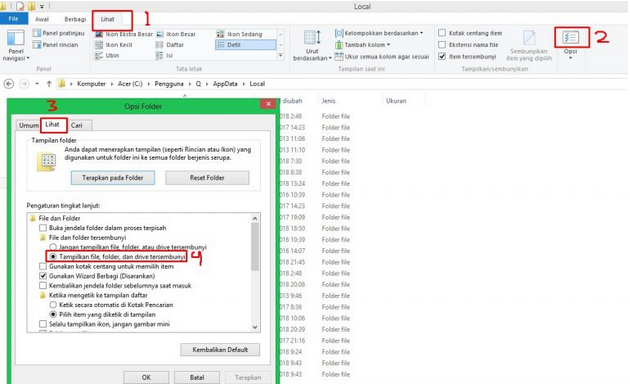Select Tampilkan file, folder, dan drive tersembunyi
Screen dimensions: 630x391
tap(53, 256)
